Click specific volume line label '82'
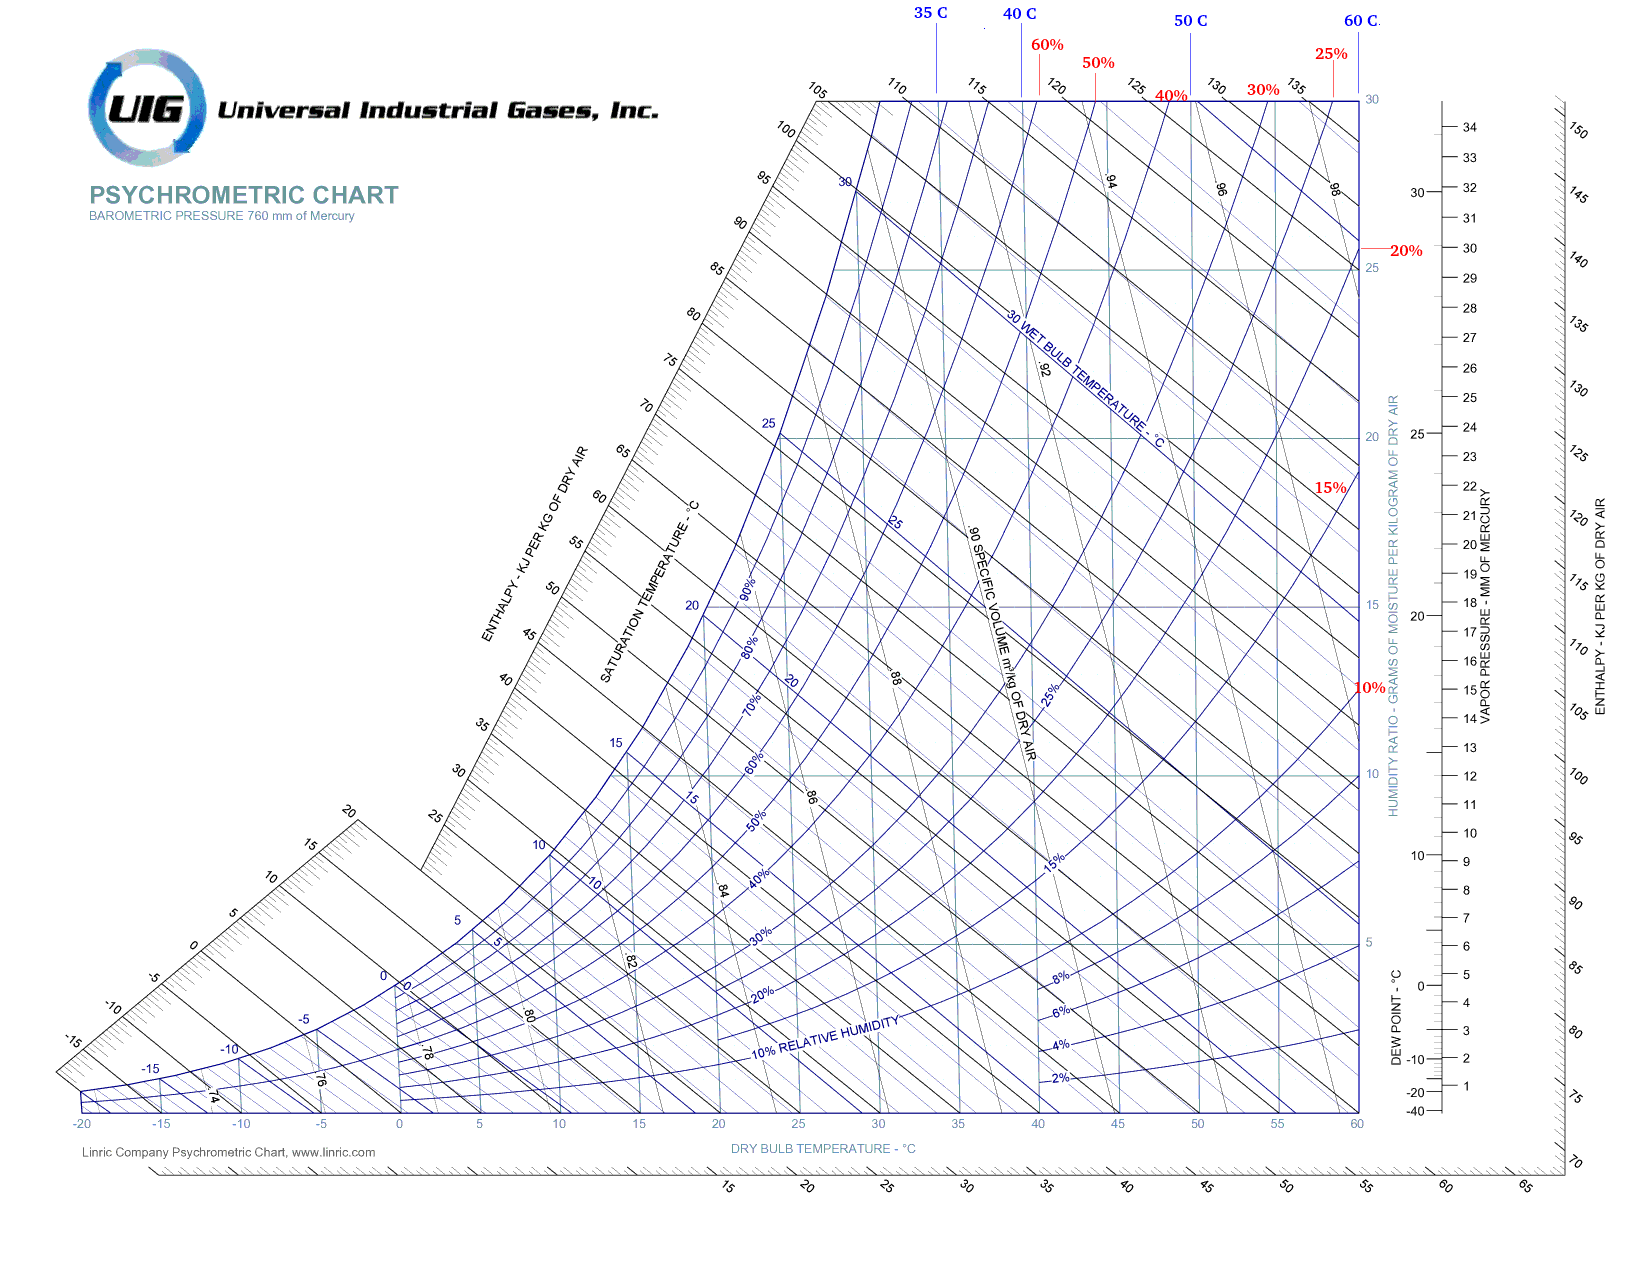This screenshot has width=1648, height=1269. [x=631, y=961]
